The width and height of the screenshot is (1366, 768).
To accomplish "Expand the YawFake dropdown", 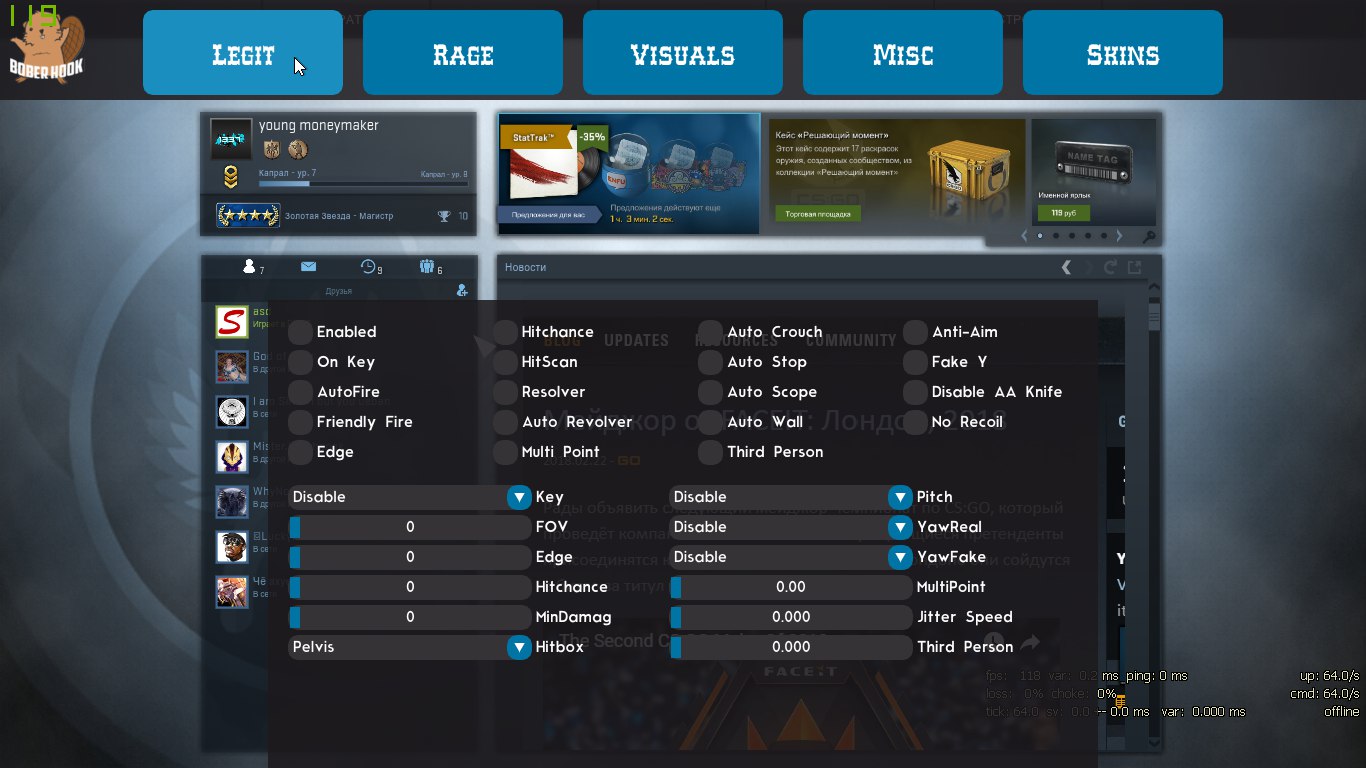I will (791, 557).
